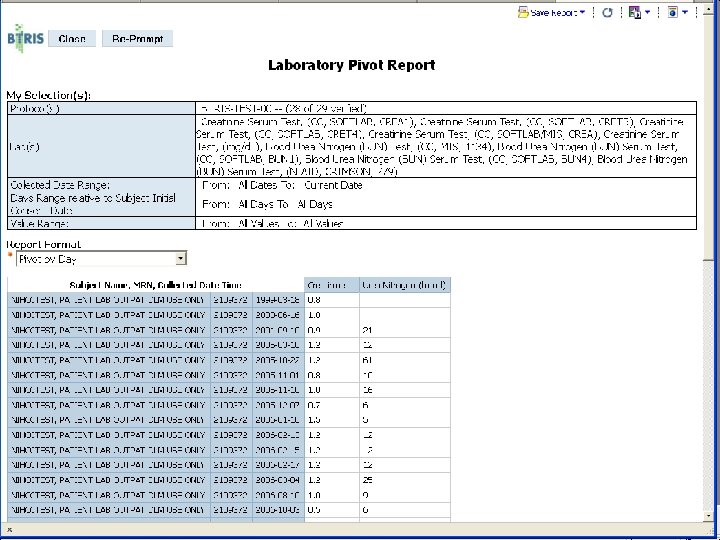Refresh the report with the circular arrow icon

[607, 13]
